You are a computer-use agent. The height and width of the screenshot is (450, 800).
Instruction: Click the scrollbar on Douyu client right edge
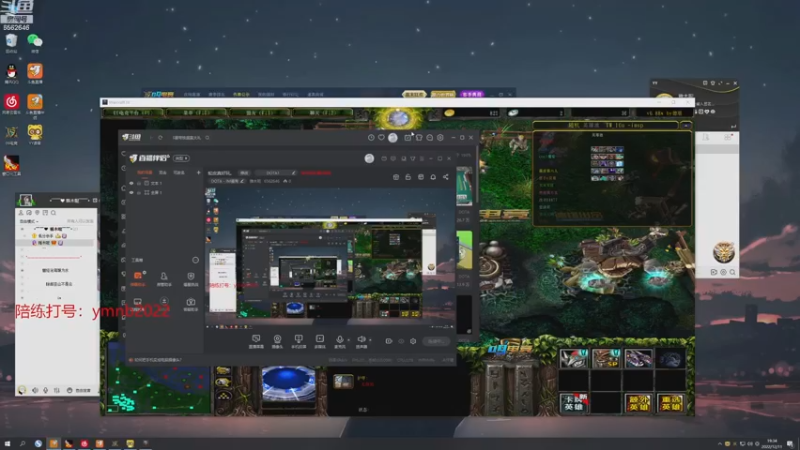point(477,174)
